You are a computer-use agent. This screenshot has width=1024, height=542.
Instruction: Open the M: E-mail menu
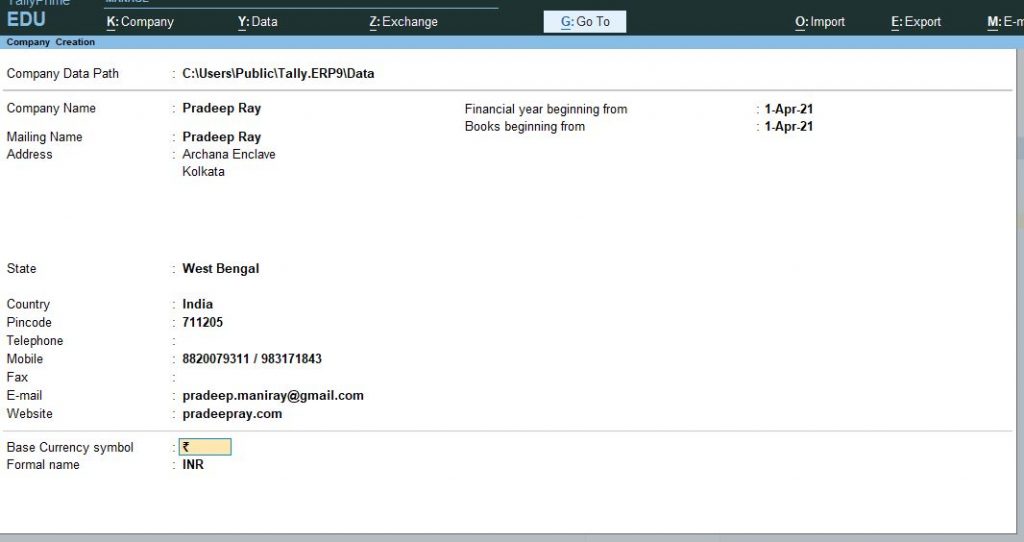[x=1005, y=22]
